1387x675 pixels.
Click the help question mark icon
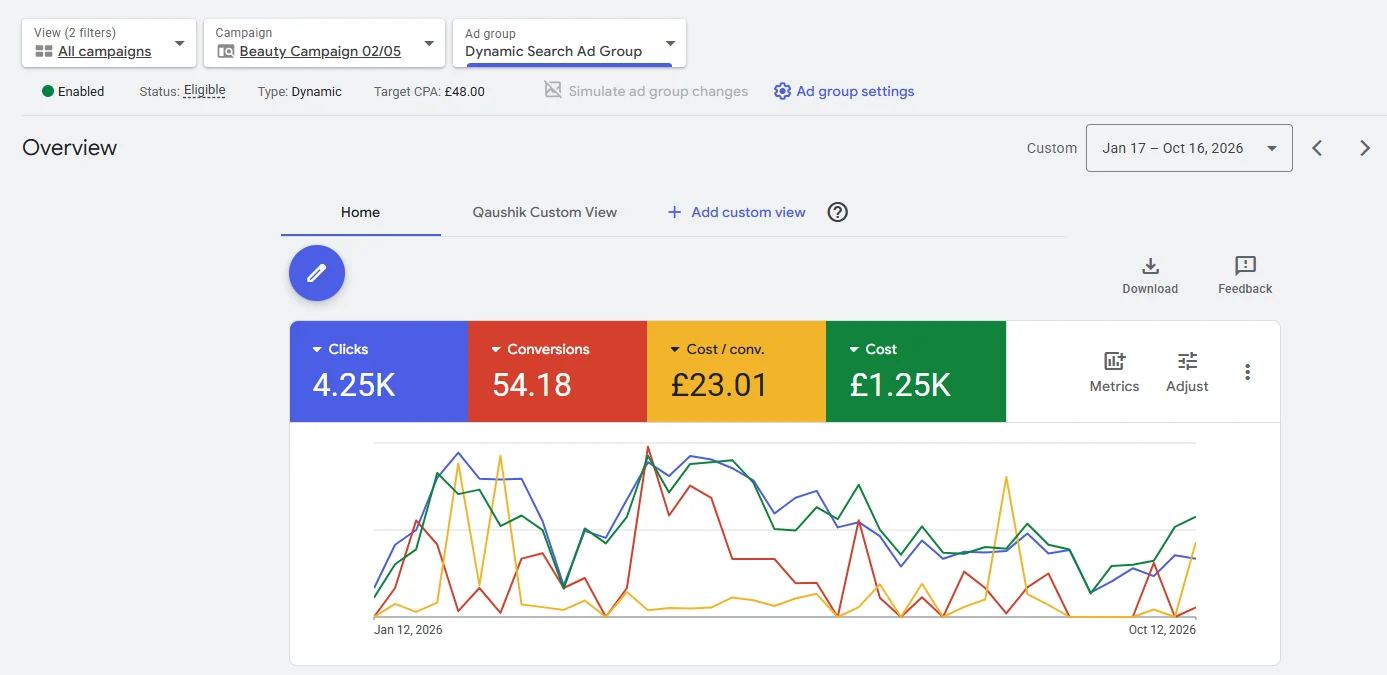click(x=838, y=212)
